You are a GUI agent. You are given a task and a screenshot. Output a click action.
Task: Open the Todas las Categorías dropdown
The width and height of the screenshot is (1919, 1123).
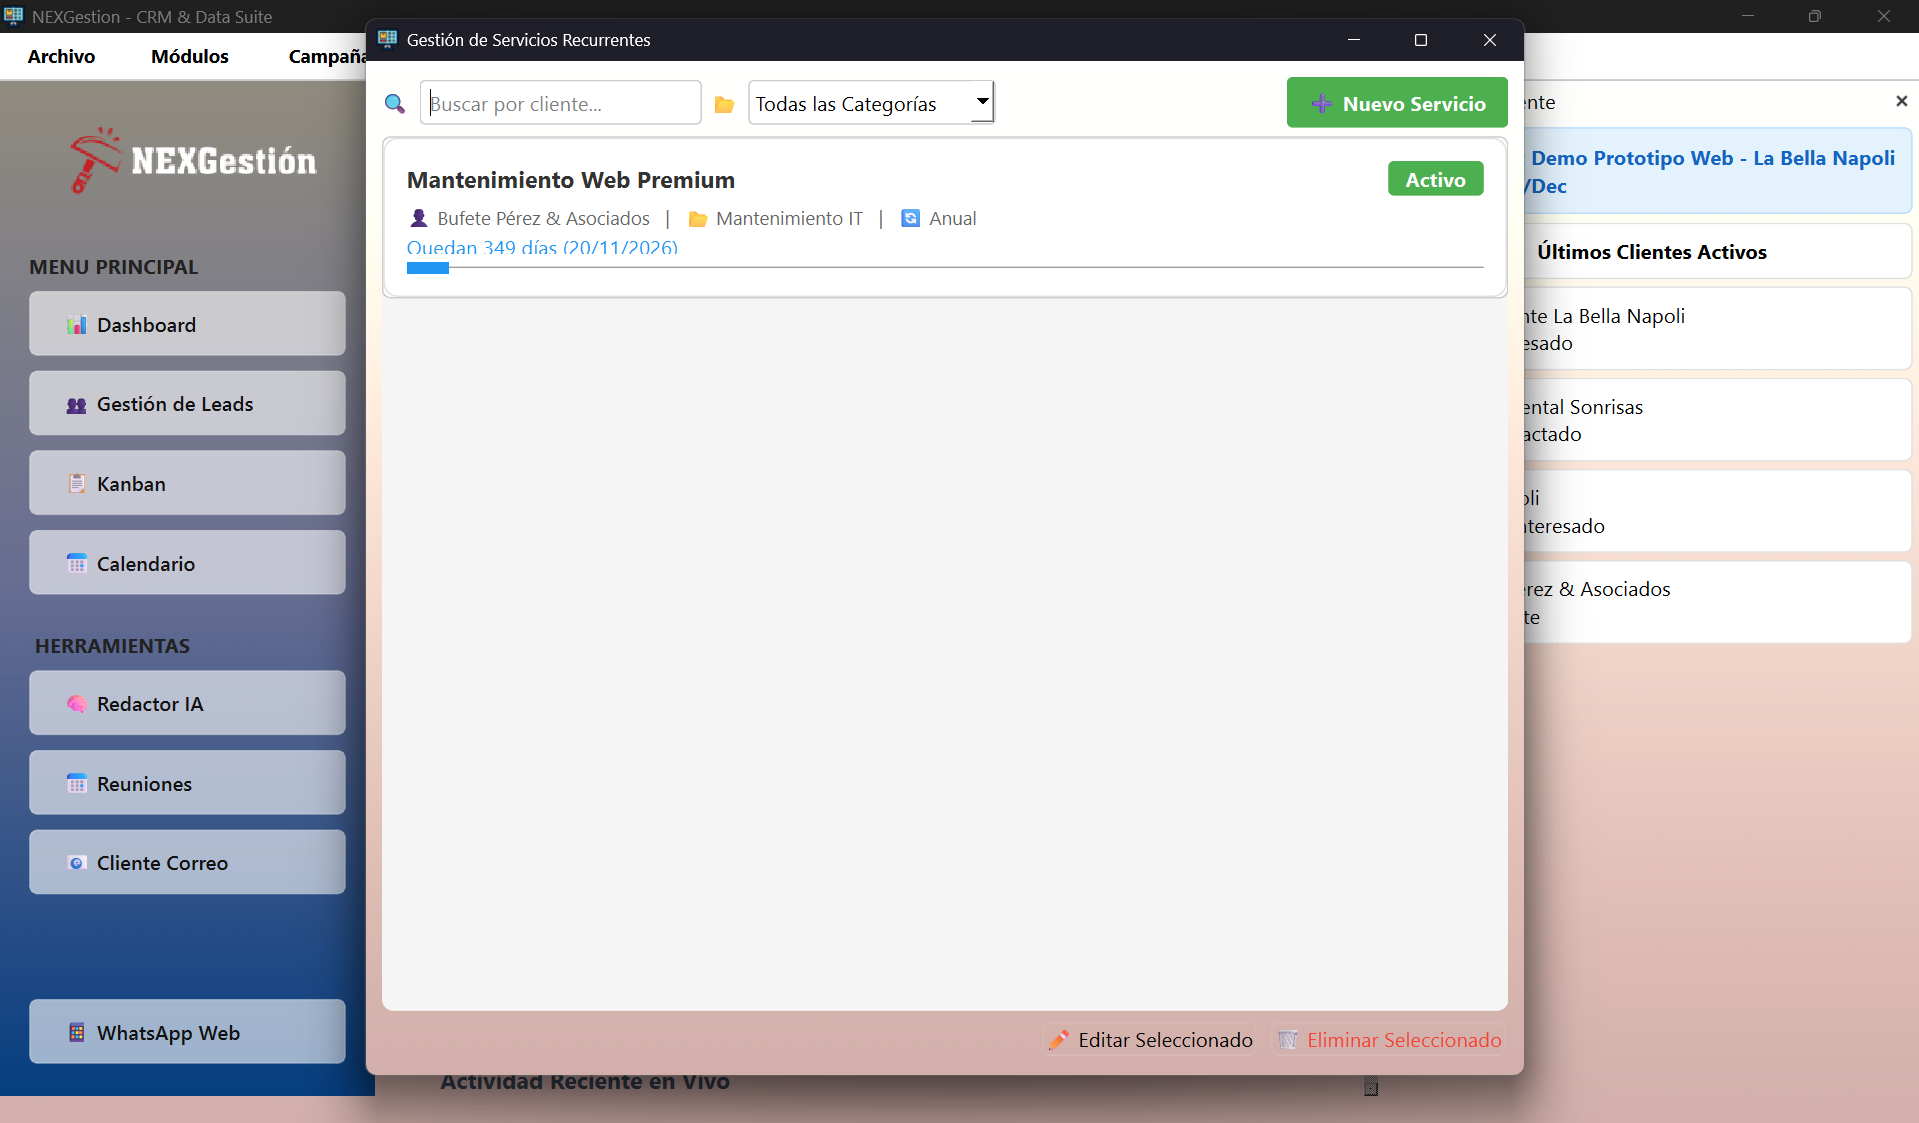871,103
